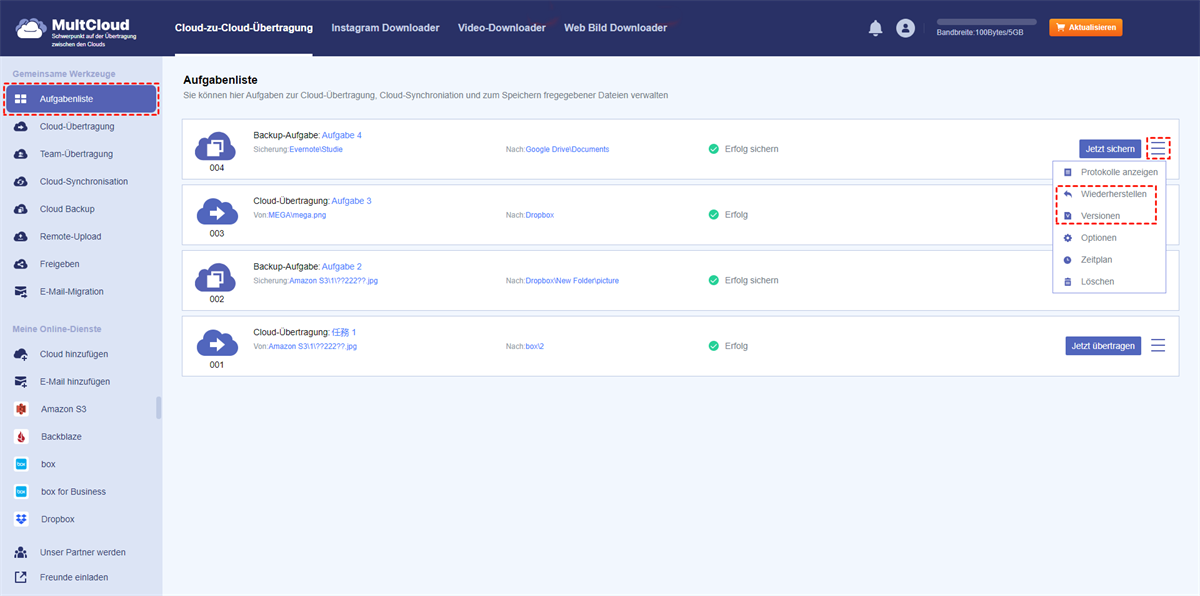This screenshot has width=1200, height=596.
Task: Choose Löschen in the task menu
Action: [x=1097, y=282]
